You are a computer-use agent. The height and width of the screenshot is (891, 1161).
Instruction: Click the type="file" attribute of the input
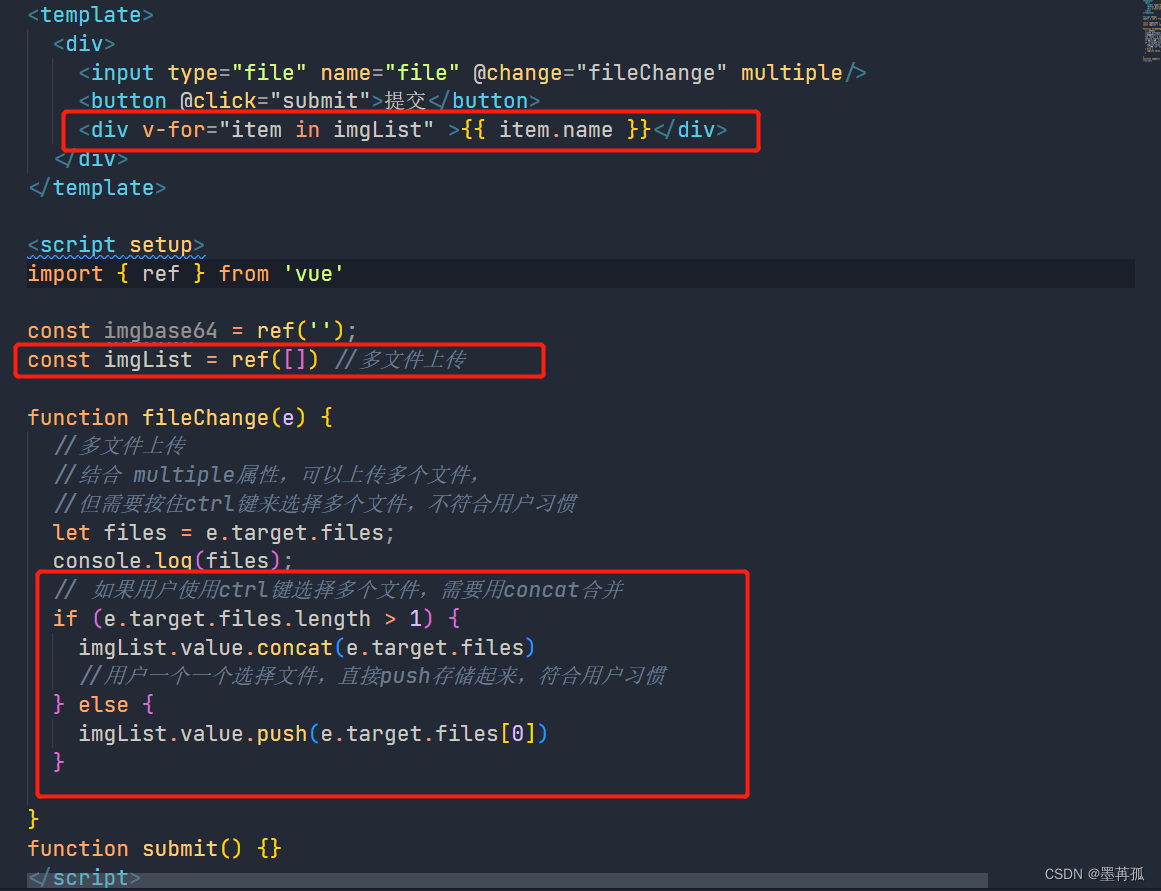click(x=237, y=73)
